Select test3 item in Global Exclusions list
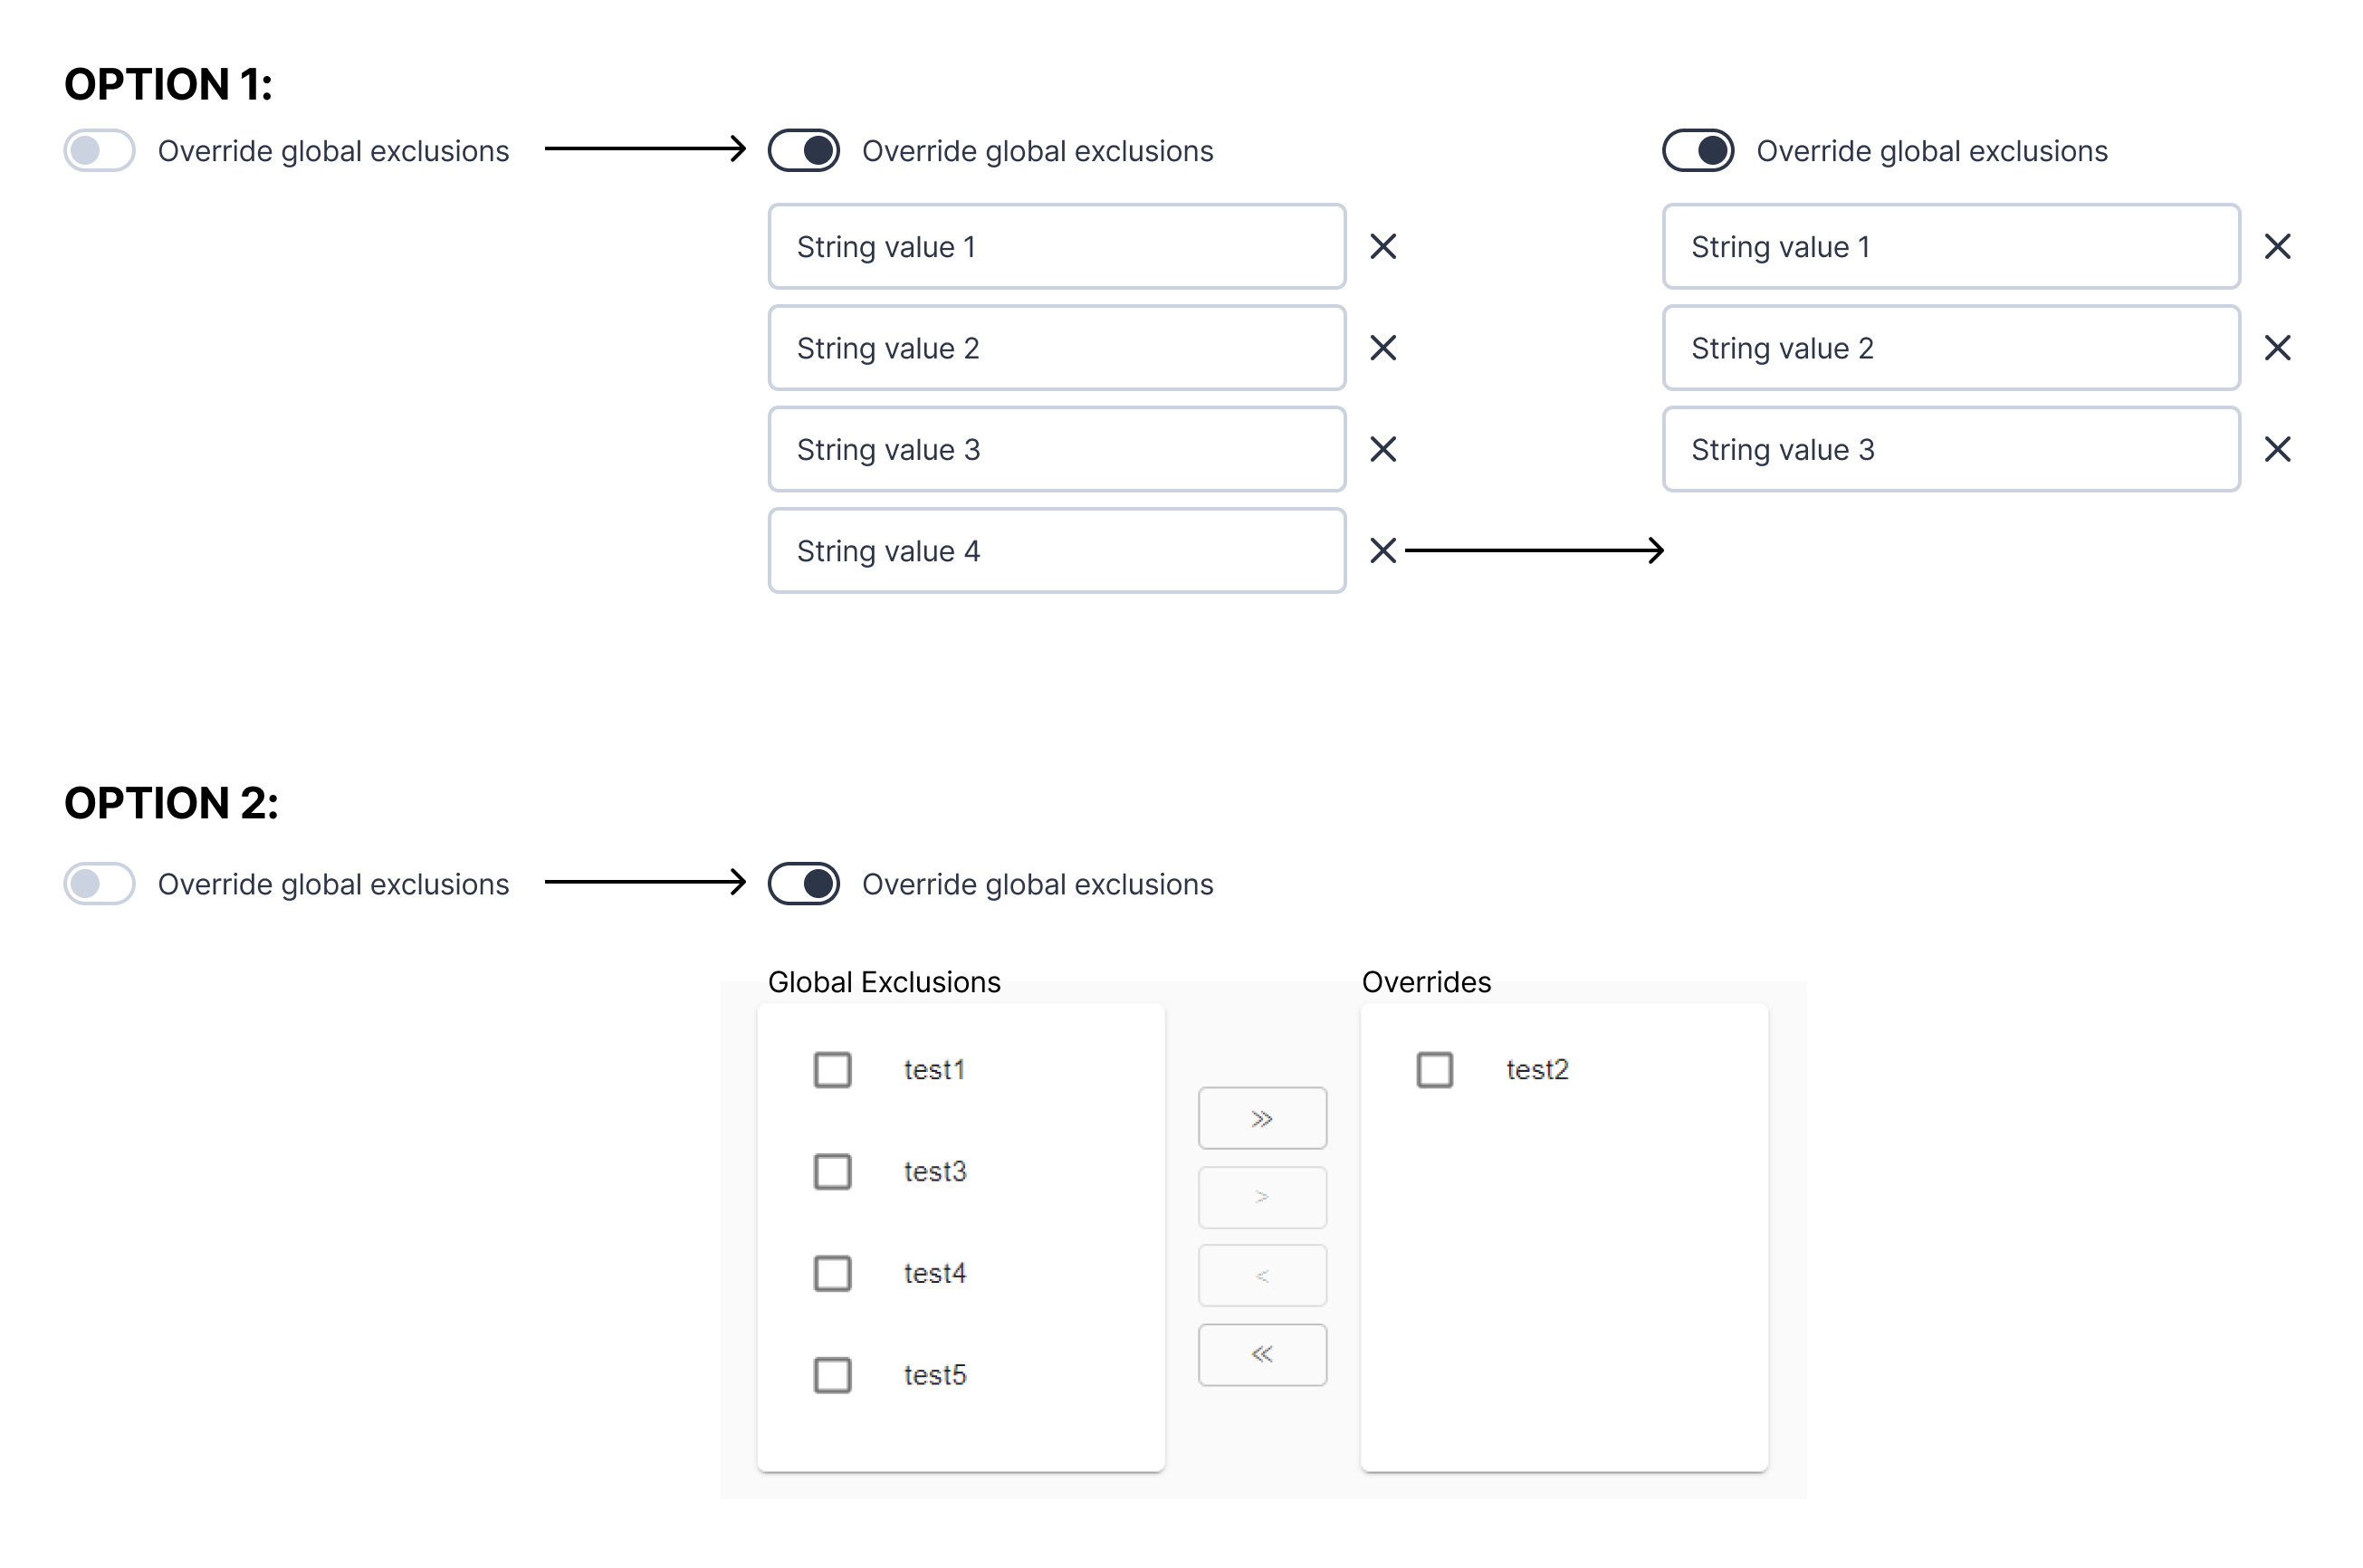This screenshot has width=2363, height=1568. click(831, 1169)
